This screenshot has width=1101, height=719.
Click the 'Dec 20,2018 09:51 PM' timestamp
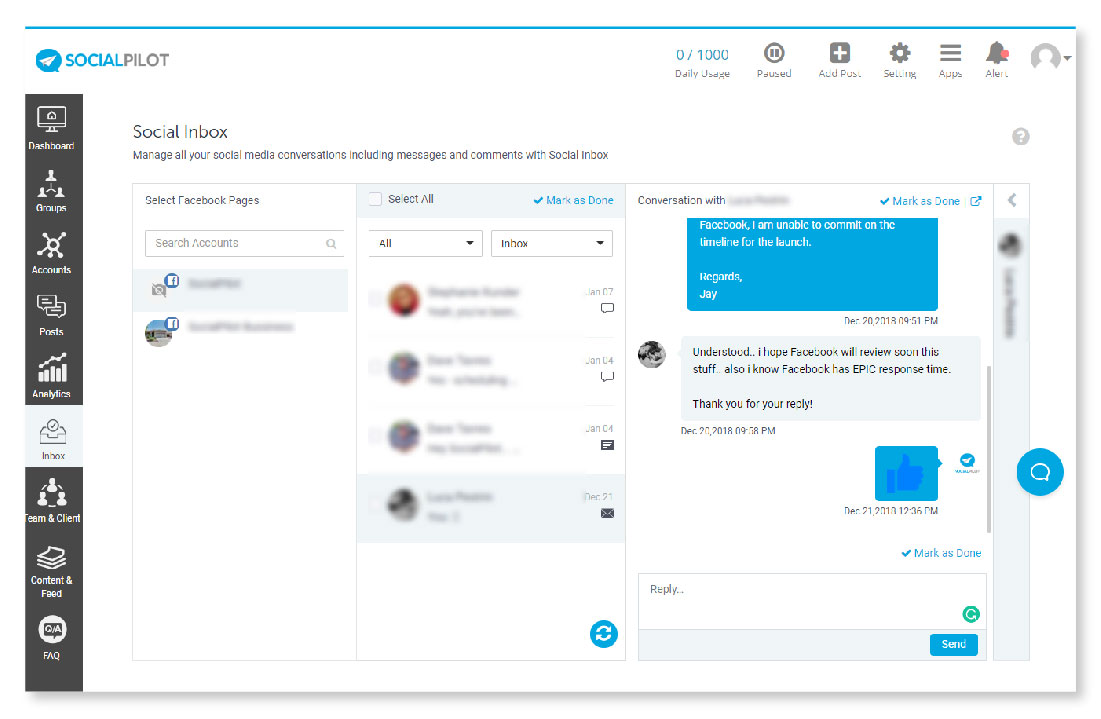890,321
